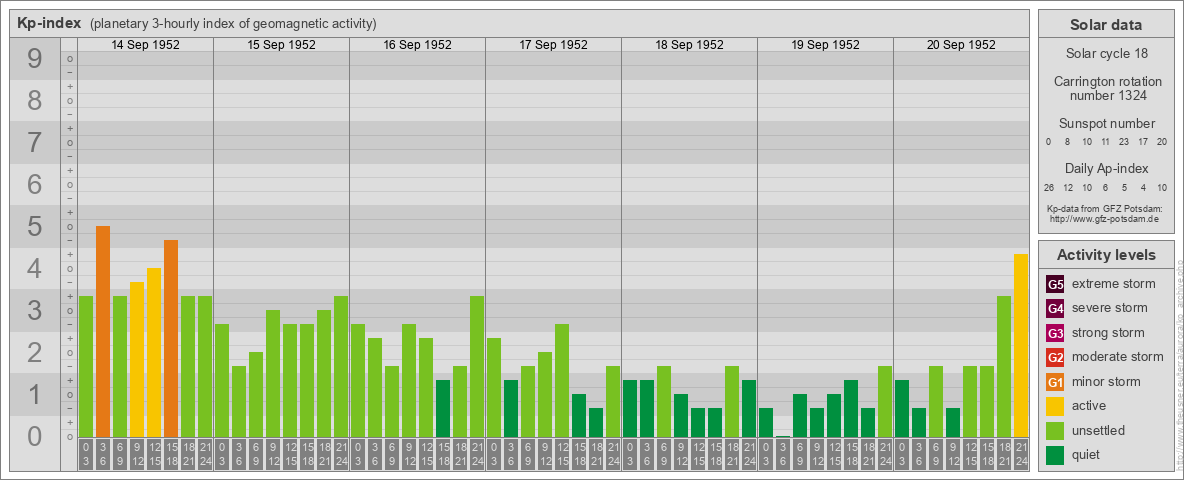Click the 'quiet' legend label

[1088, 454]
